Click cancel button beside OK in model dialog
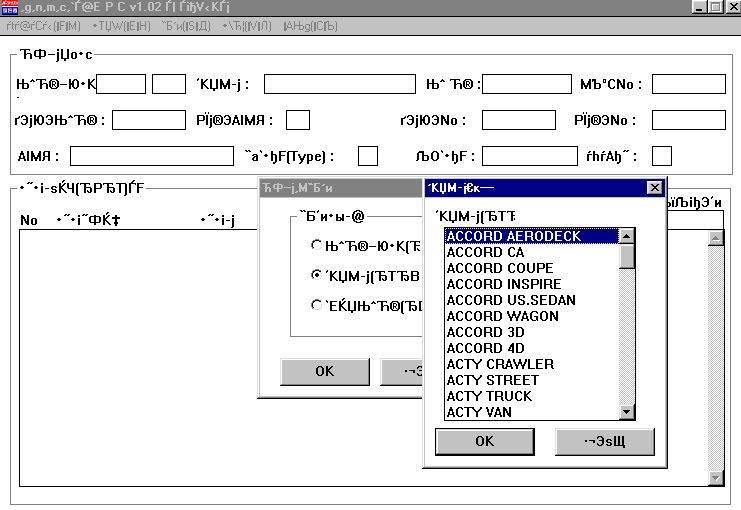Image resolution: width=741 pixels, height=510 pixels. (605, 441)
